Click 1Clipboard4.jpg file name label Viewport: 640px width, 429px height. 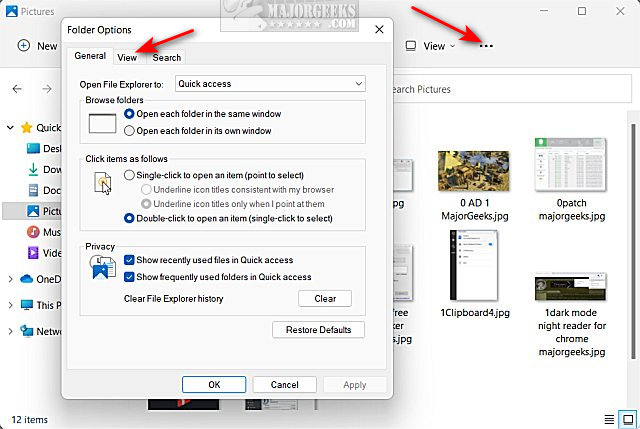click(x=475, y=313)
